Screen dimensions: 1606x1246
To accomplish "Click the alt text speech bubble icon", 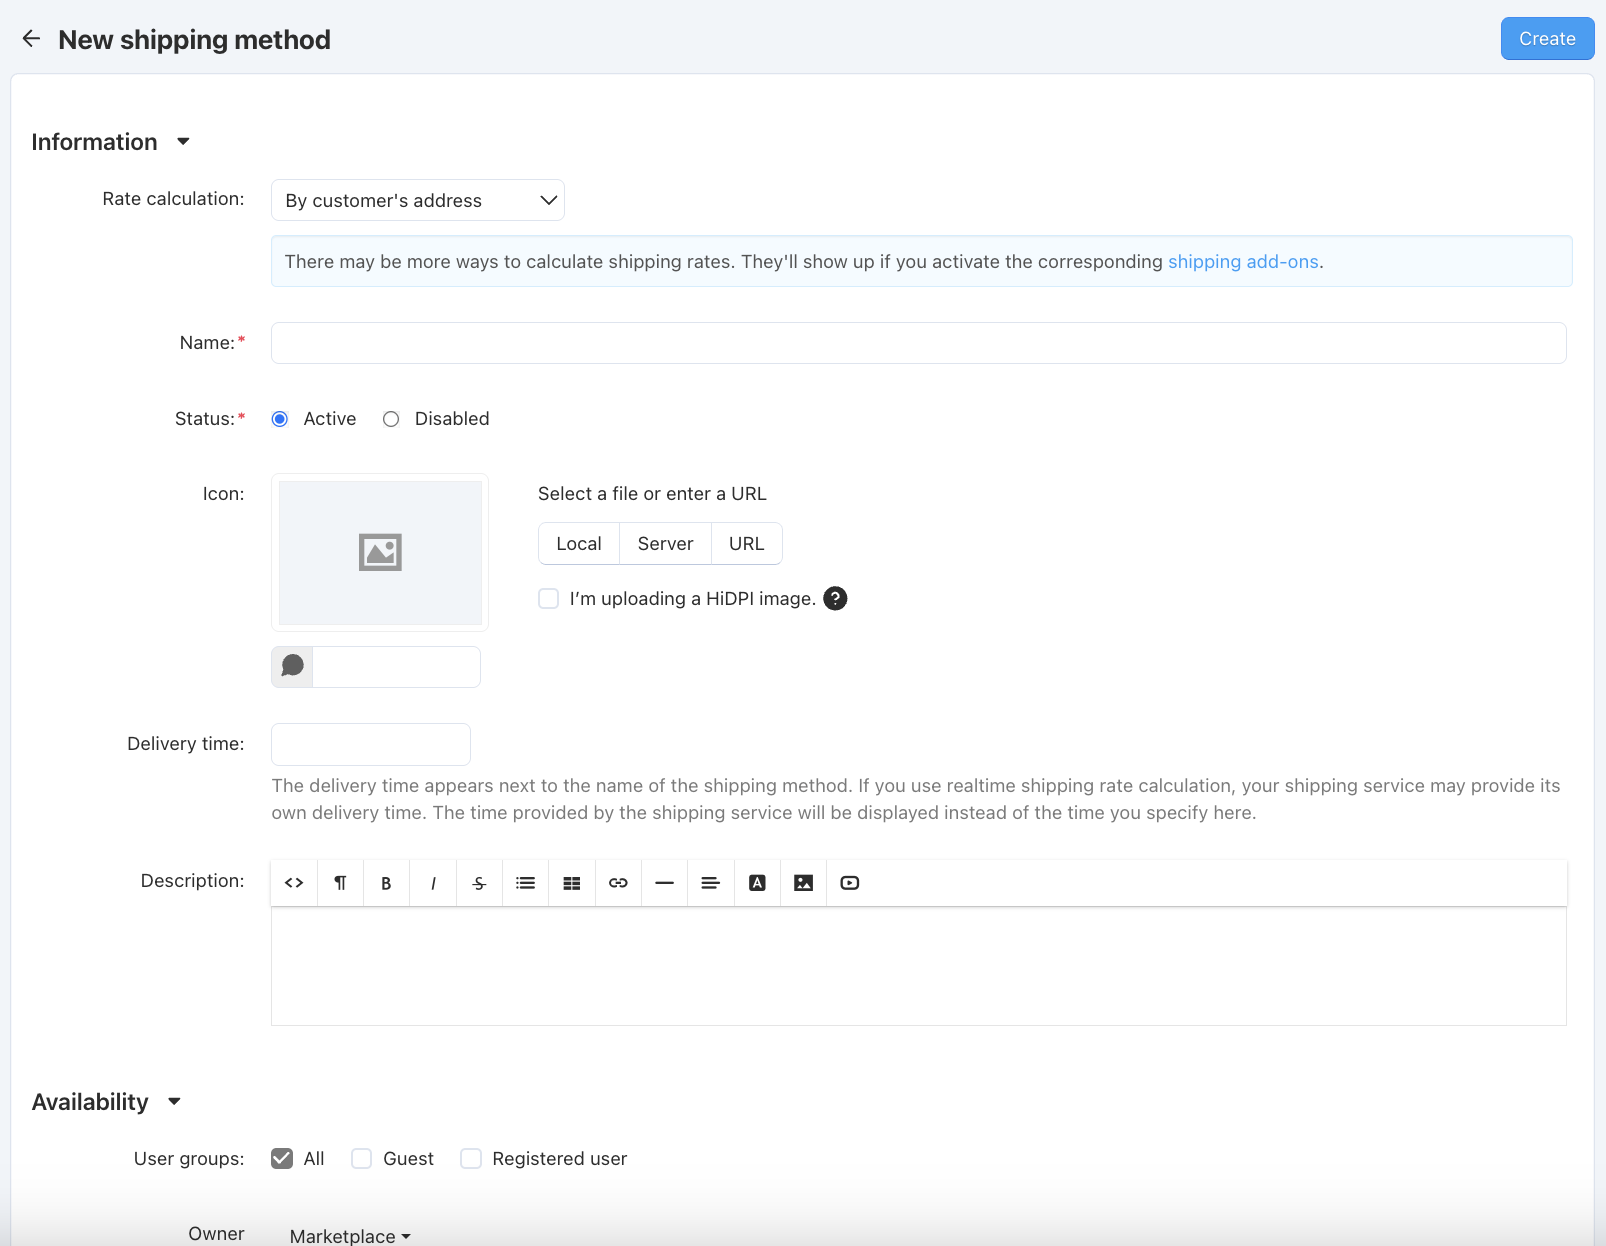I will pyautogui.click(x=292, y=666).
